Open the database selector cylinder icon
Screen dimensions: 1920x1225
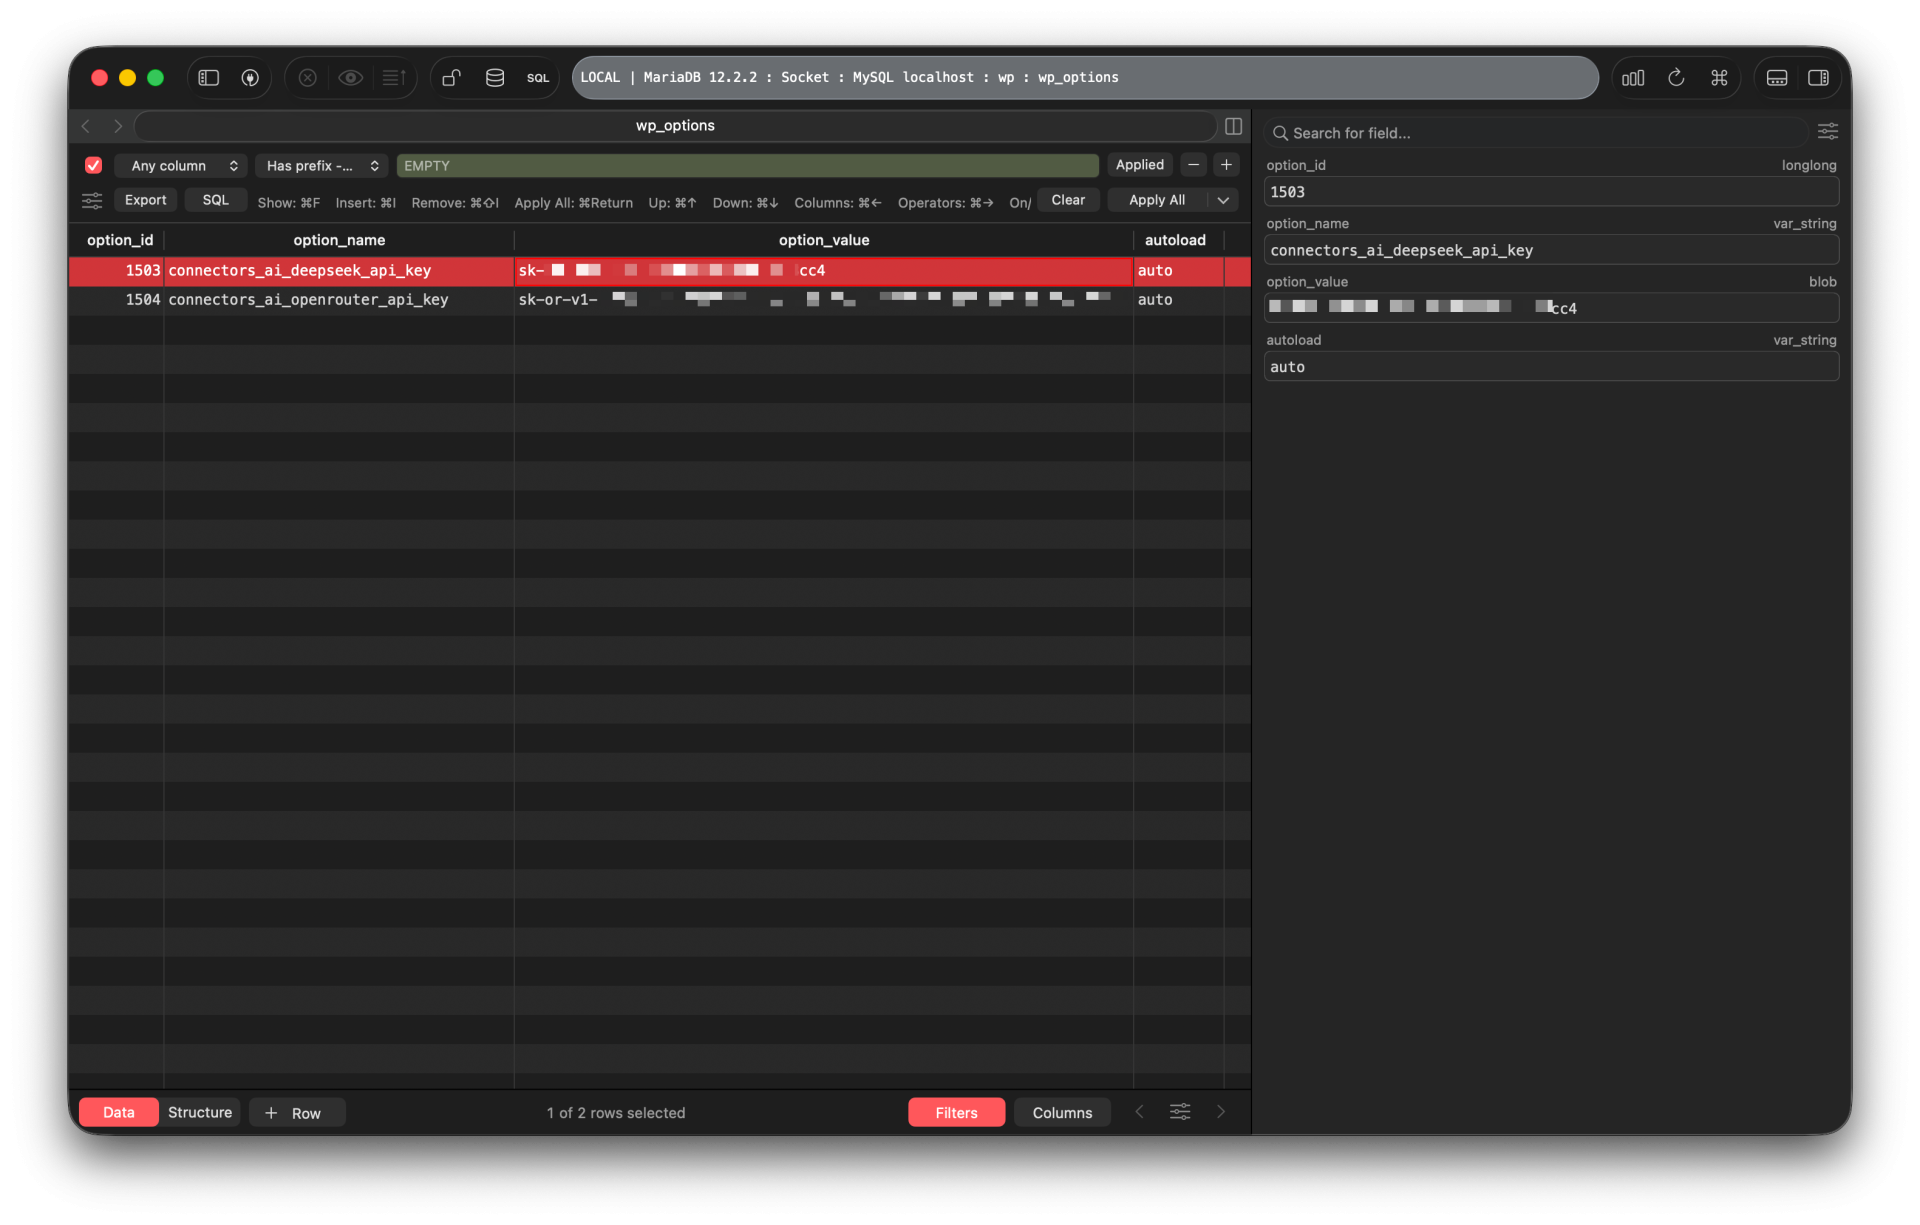pyautogui.click(x=495, y=78)
